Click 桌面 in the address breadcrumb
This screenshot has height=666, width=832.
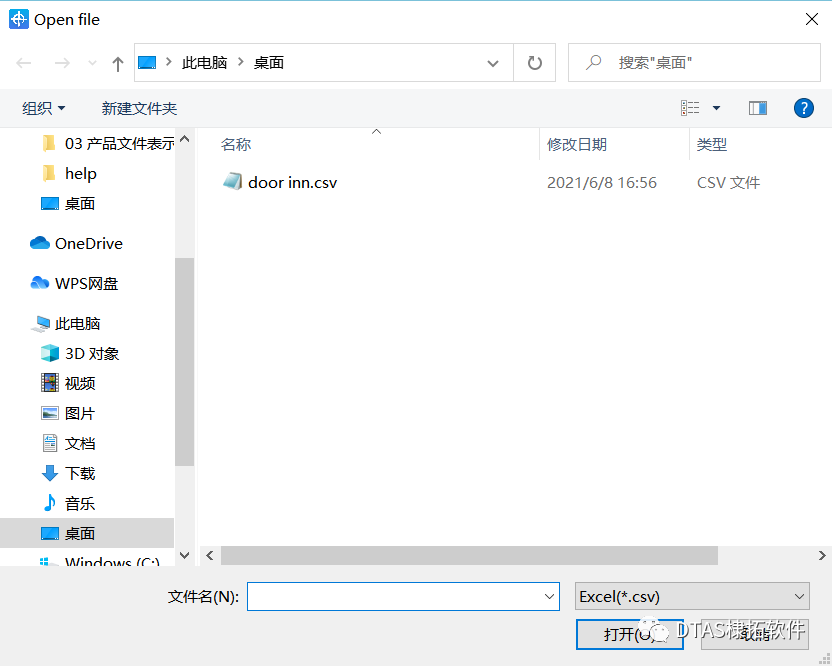(268, 62)
